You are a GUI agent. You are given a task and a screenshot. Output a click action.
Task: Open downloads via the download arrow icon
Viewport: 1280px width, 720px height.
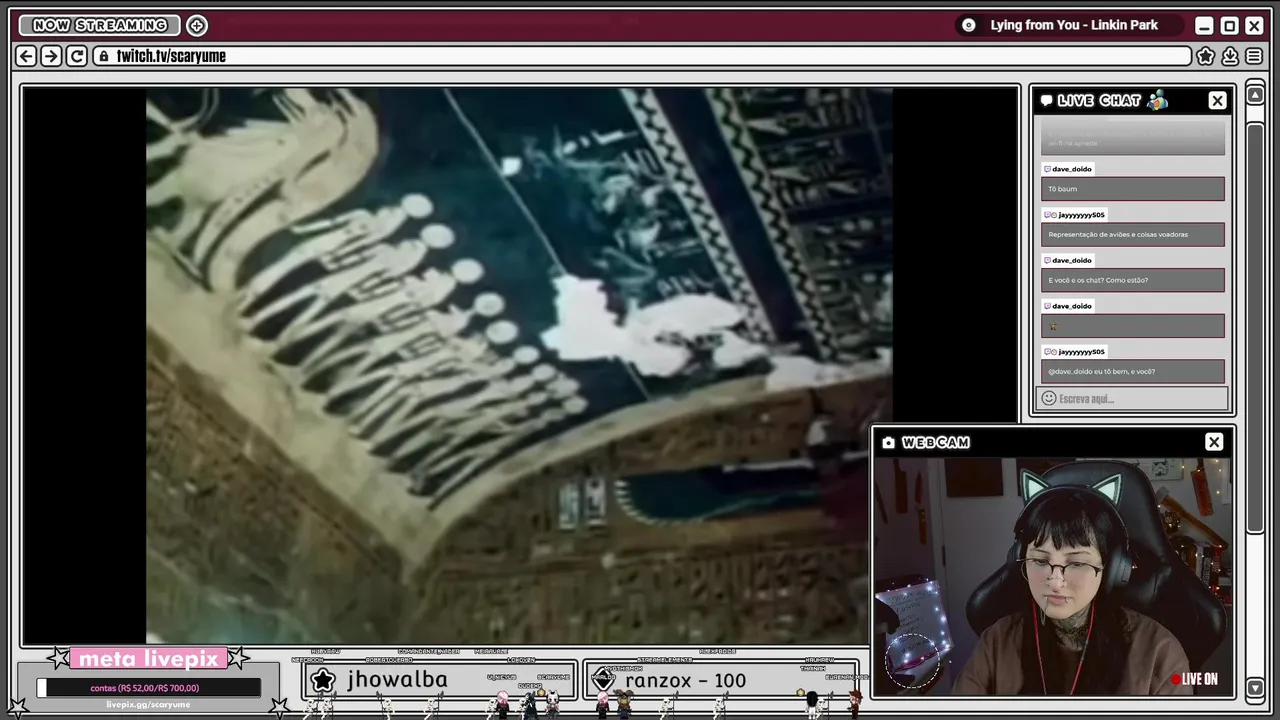coord(1230,56)
